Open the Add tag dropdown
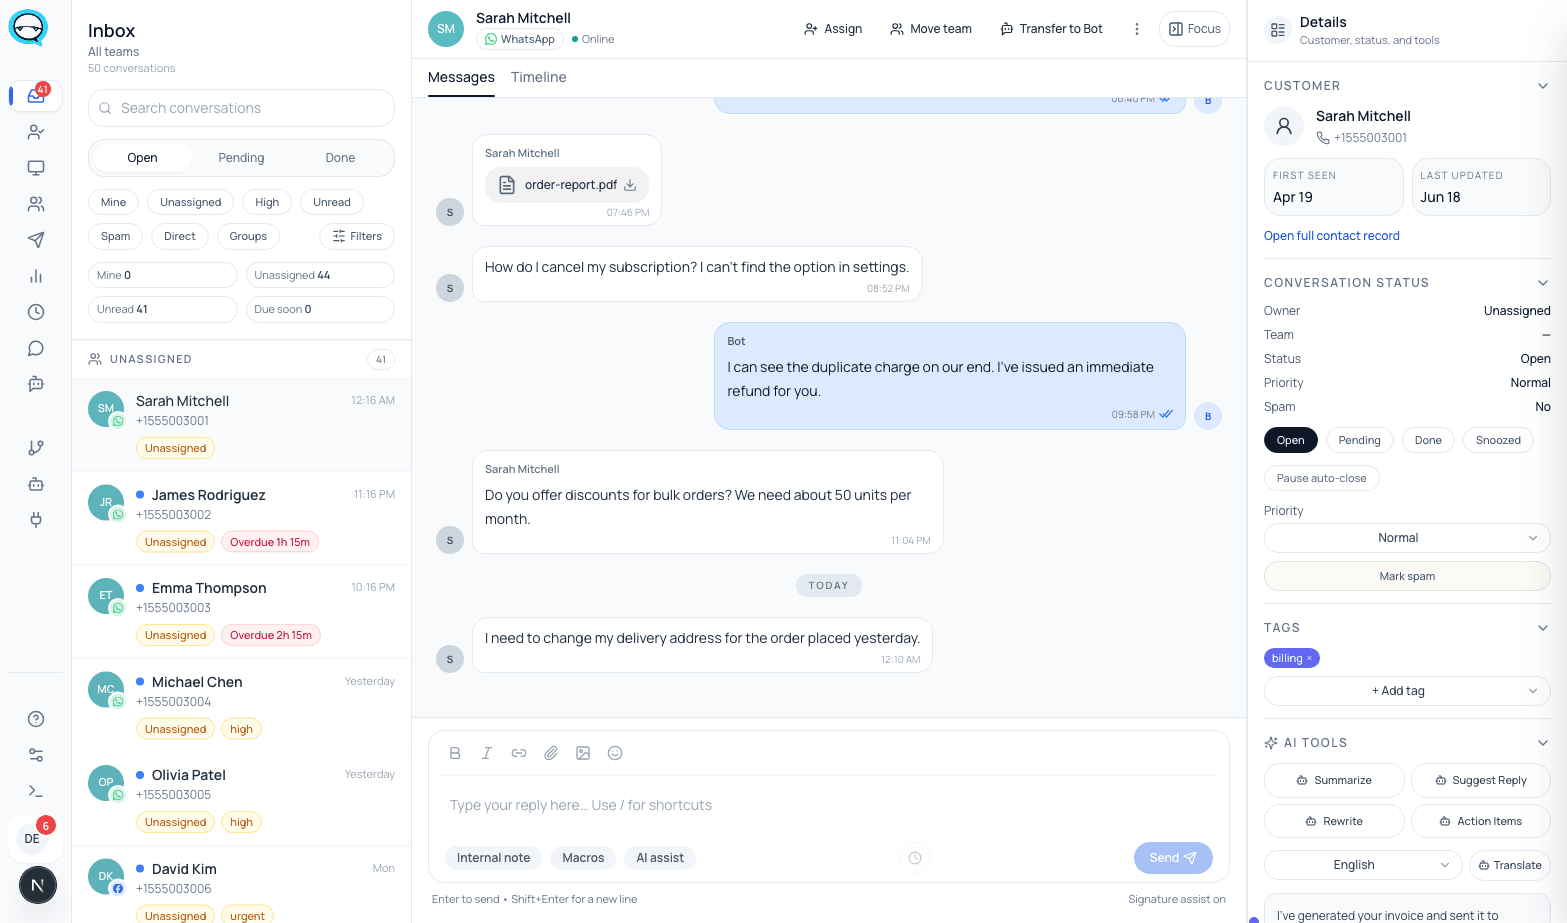The image size is (1567, 923). click(x=1407, y=691)
